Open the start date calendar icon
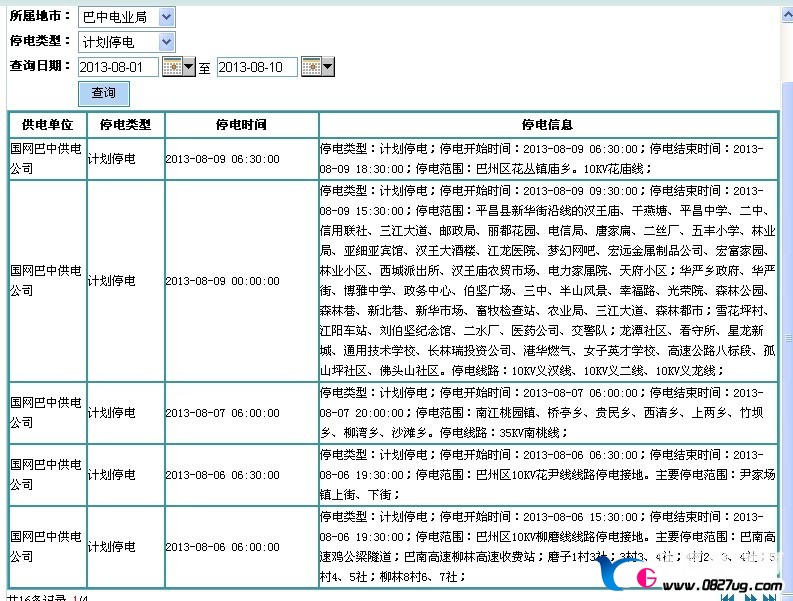The width and height of the screenshot is (793, 601). (171, 68)
